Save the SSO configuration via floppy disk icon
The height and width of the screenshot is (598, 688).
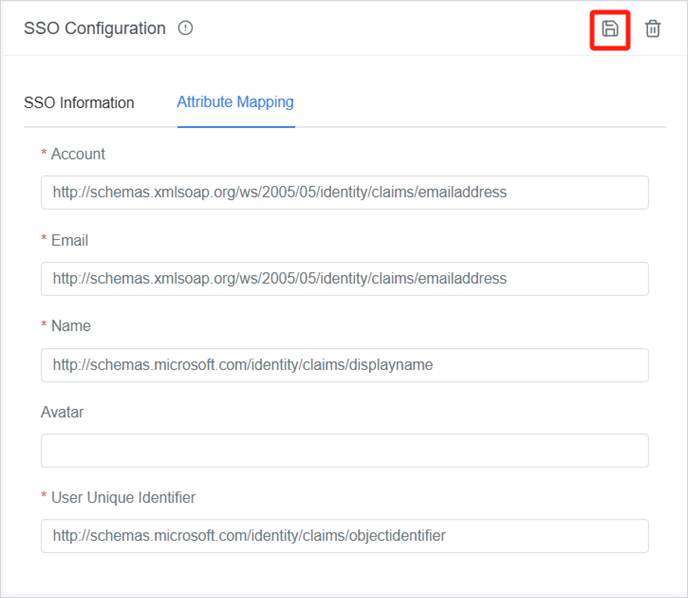coord(609,29)
